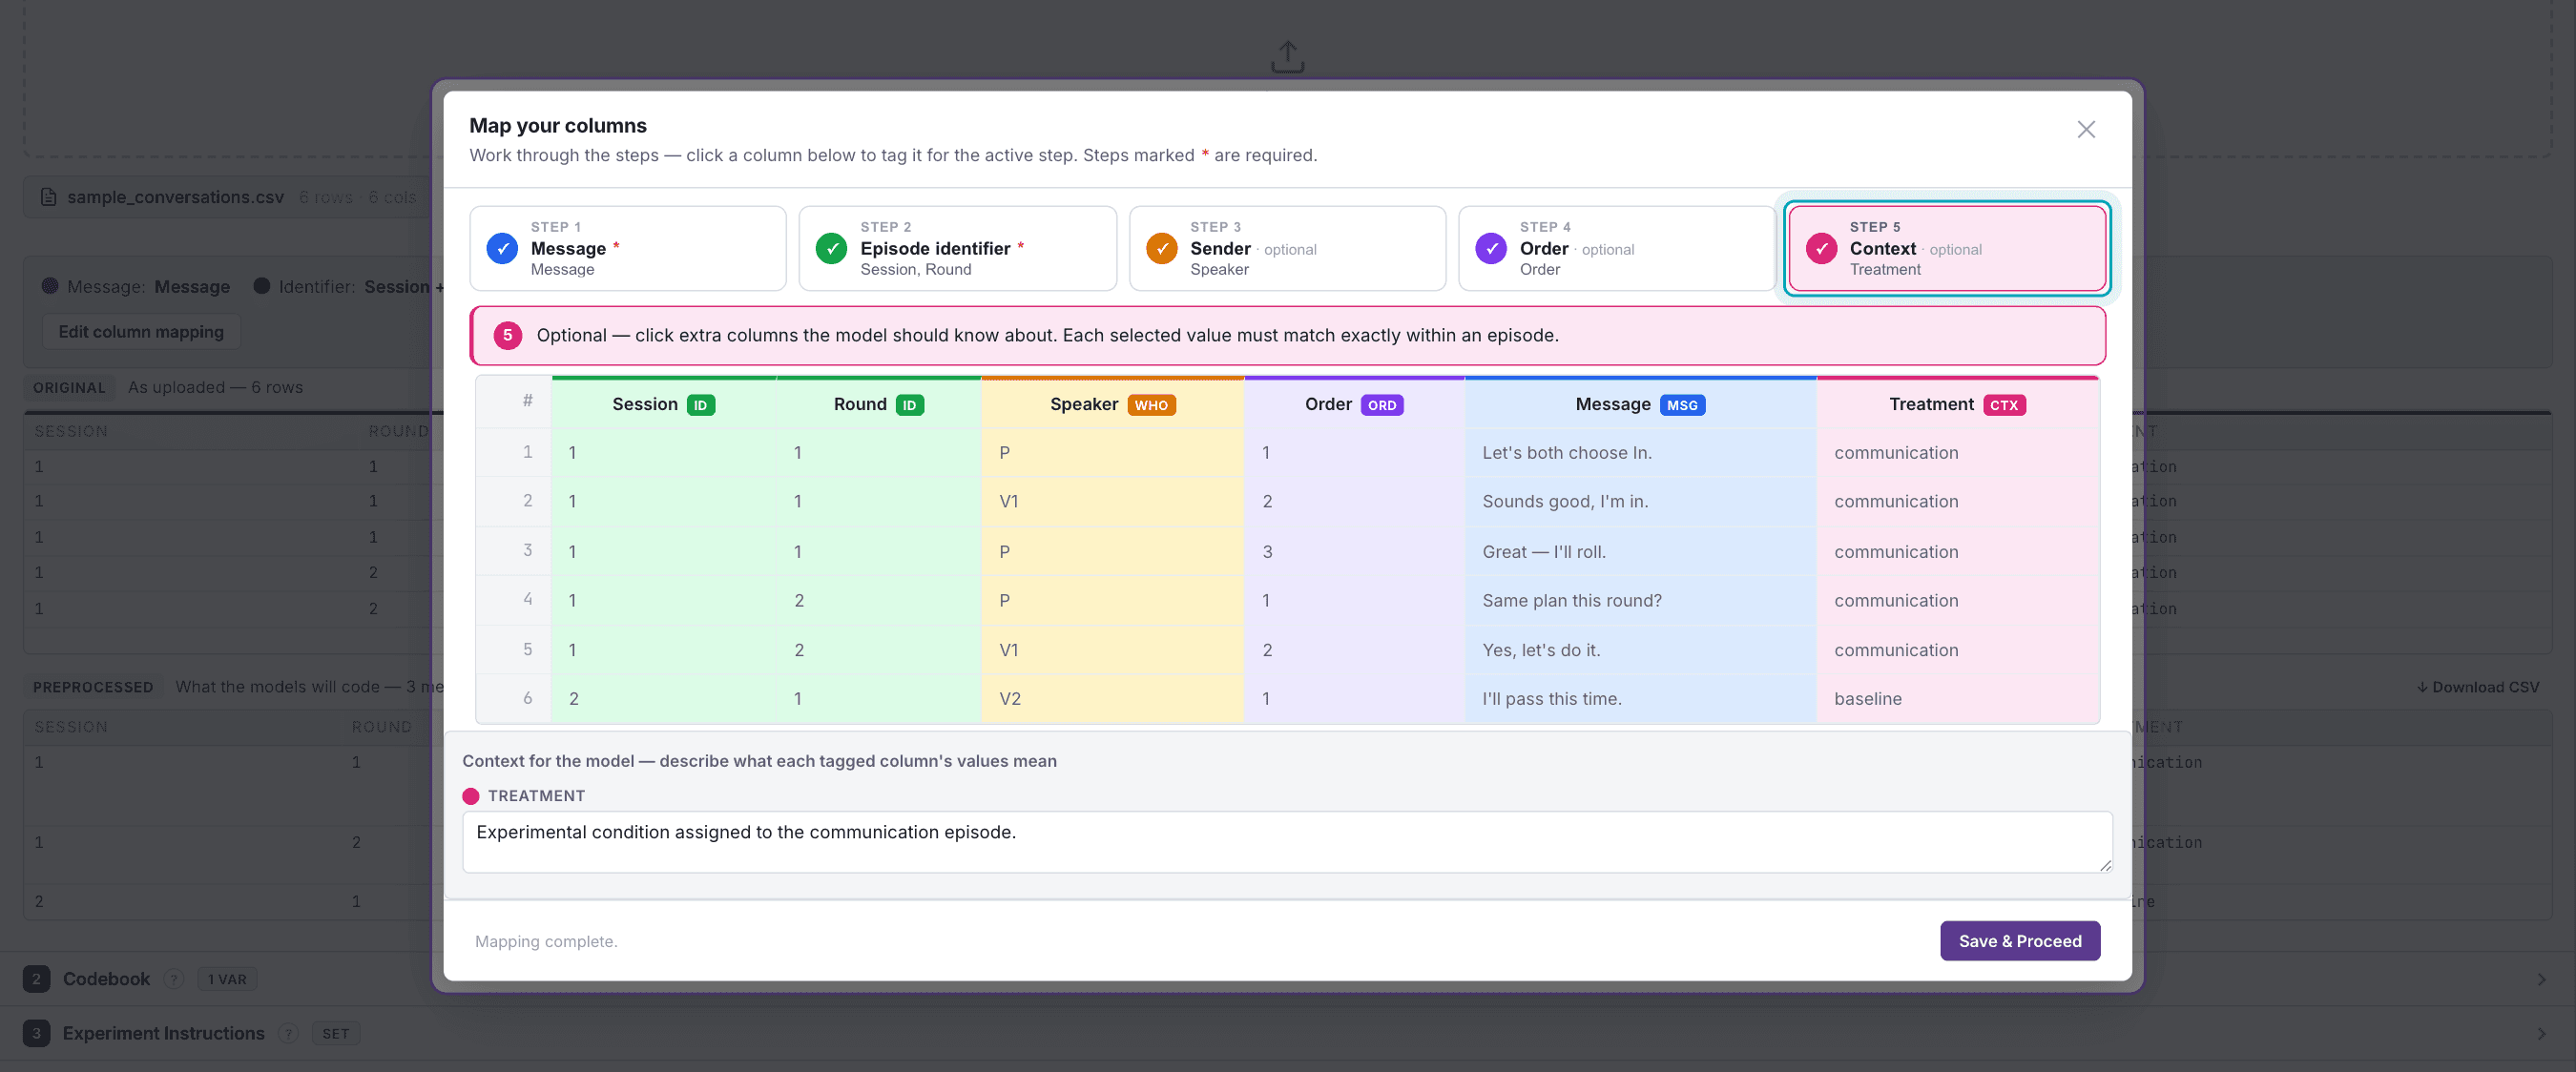Screen dimensions: 2576x1072
Task: Switch to Step 4 Order
Action: 1616,248
